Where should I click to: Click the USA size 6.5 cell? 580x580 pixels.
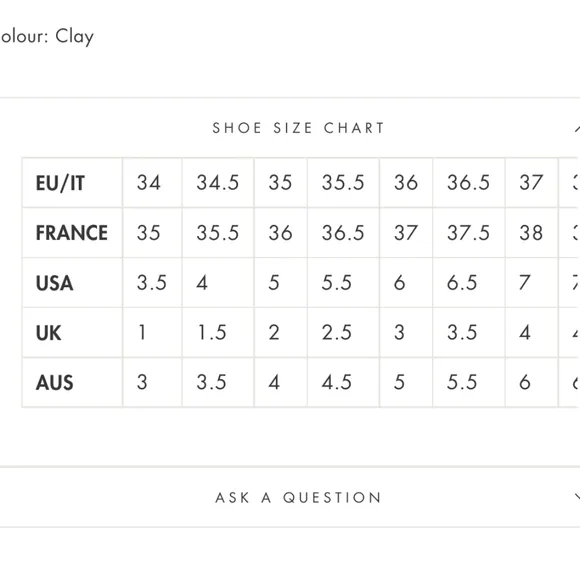[469, 283]
